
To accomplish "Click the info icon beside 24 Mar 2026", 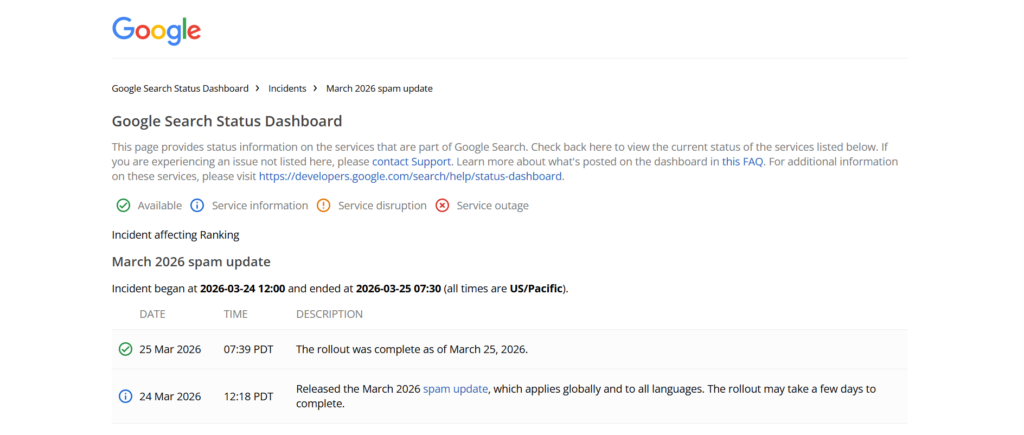I will (x=125, y=396).
